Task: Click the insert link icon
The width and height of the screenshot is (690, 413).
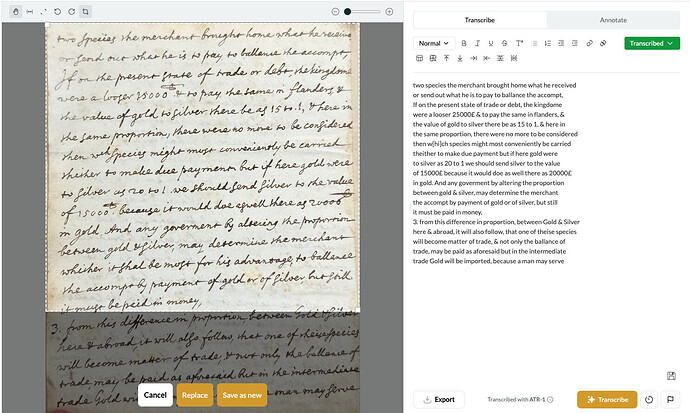Action: click(590, 43)
